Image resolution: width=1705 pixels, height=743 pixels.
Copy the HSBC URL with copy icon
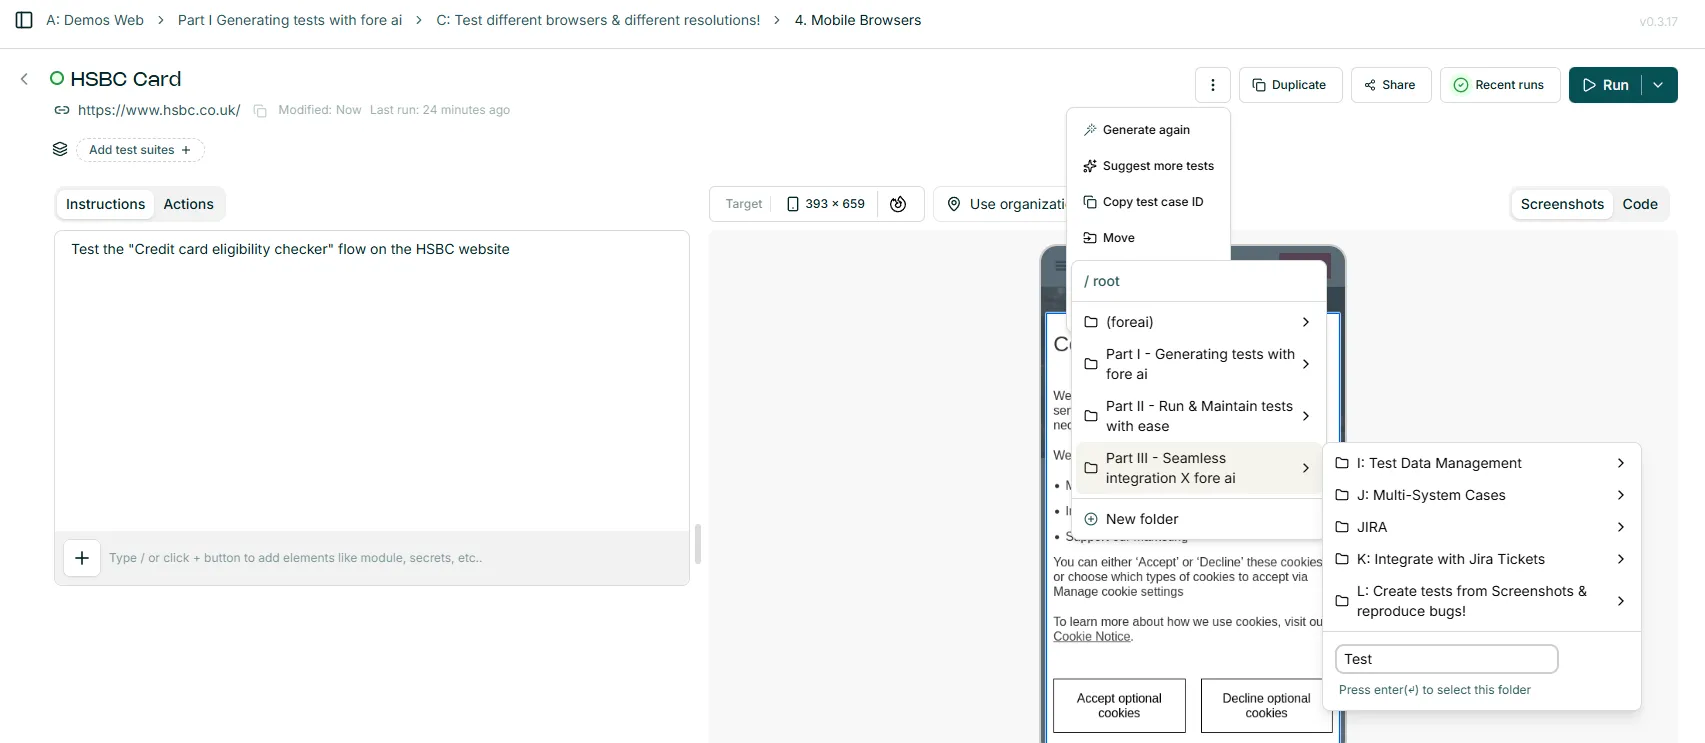pyautogui.click(x=260, y=111)
